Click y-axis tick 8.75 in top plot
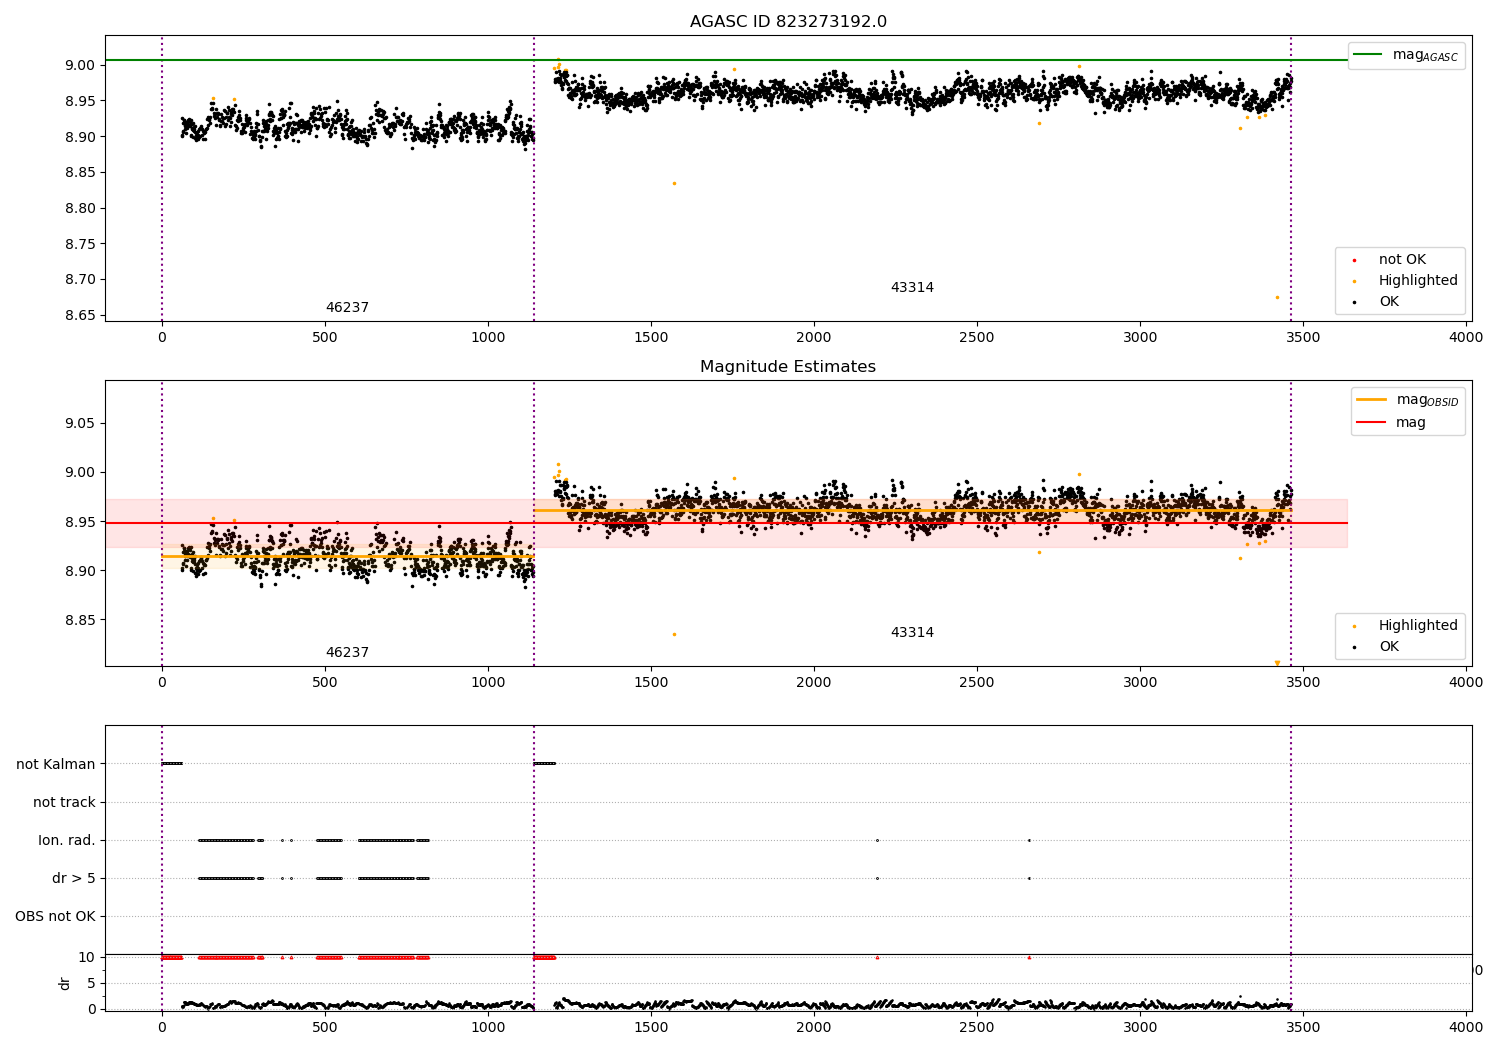 point(79,244)
